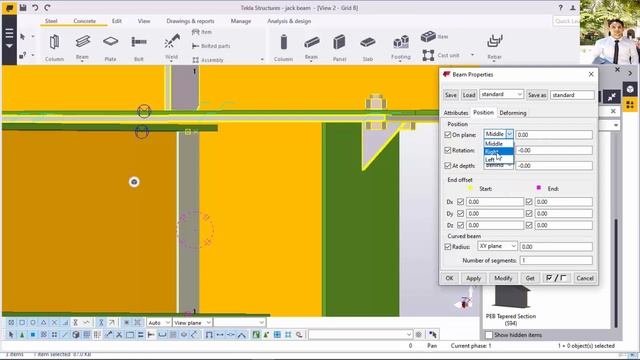The height and width of the screenshot is (360, 640).
Task: Toggle the Dz Start offset checkbox
Action: (x=460, y=225)
